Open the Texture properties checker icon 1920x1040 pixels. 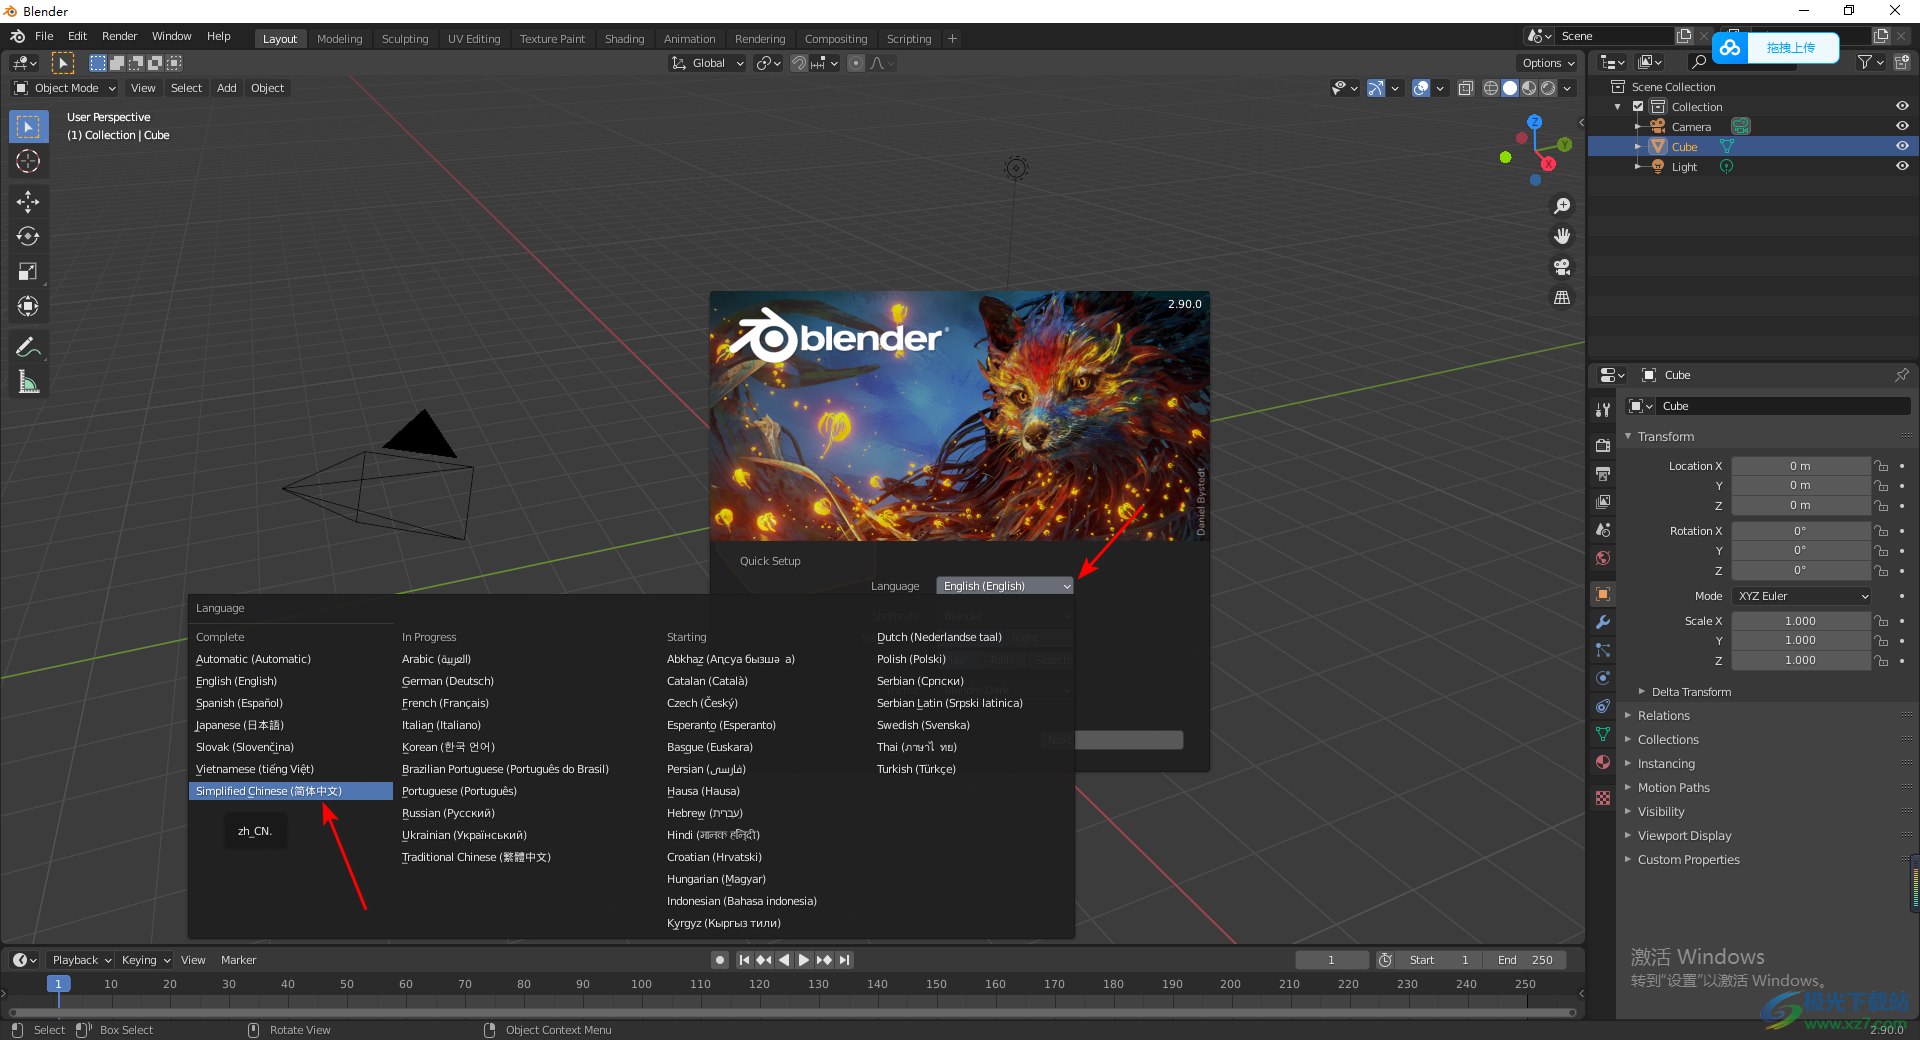1603,798
